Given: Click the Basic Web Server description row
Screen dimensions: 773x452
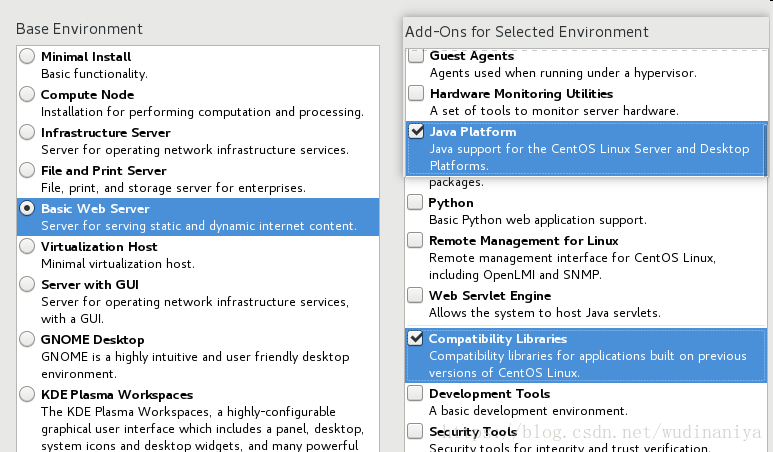Looking at the screenshot, I should [x=198, y=226].
